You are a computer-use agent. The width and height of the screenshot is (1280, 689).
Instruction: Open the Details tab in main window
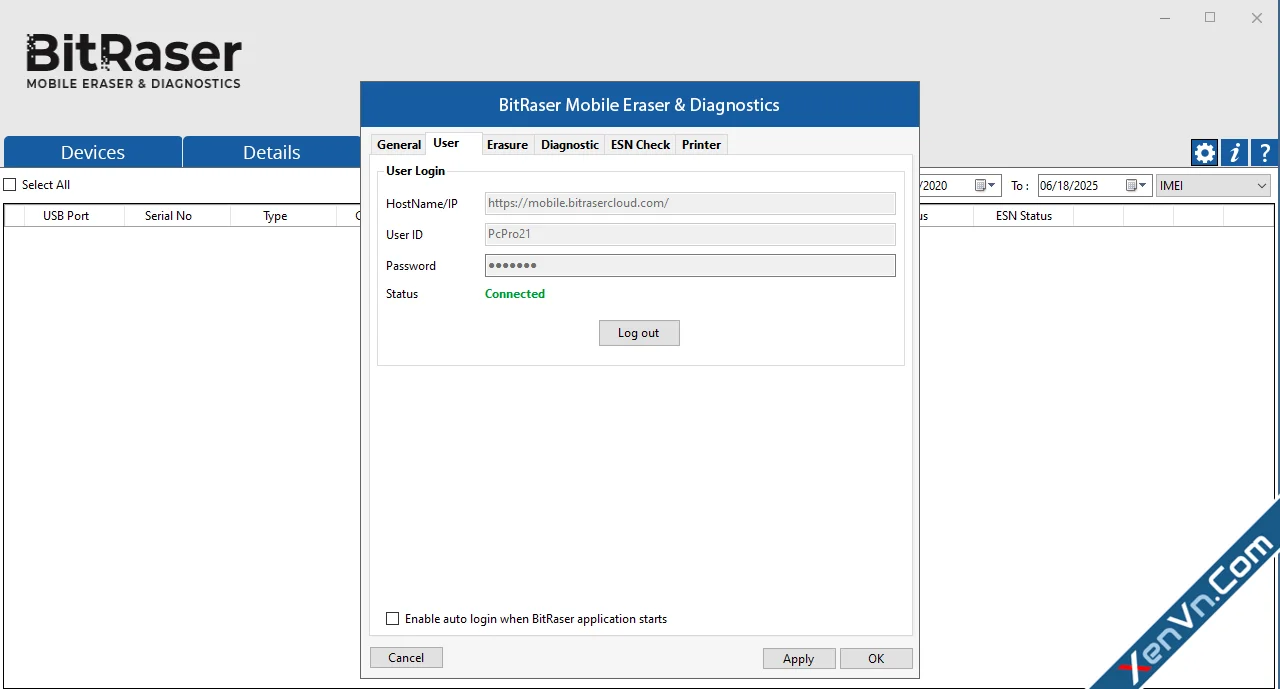point(272,152)
